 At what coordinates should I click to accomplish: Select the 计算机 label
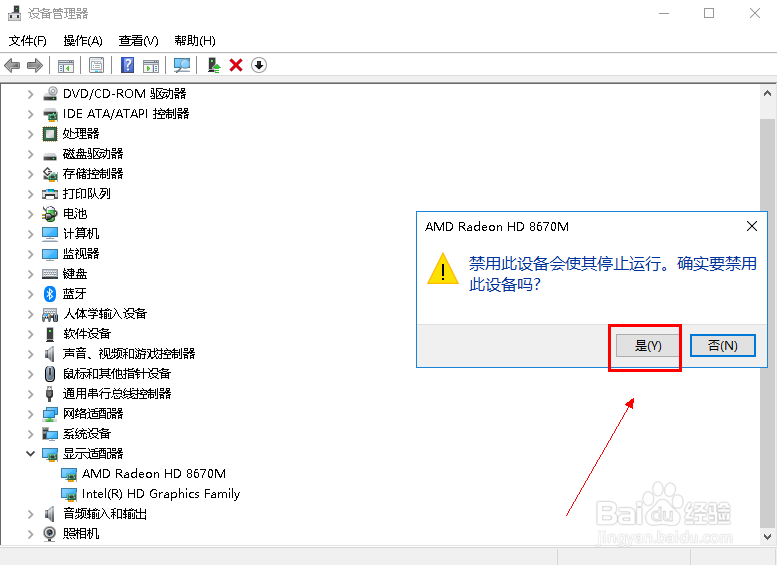(x=81, y=234)
